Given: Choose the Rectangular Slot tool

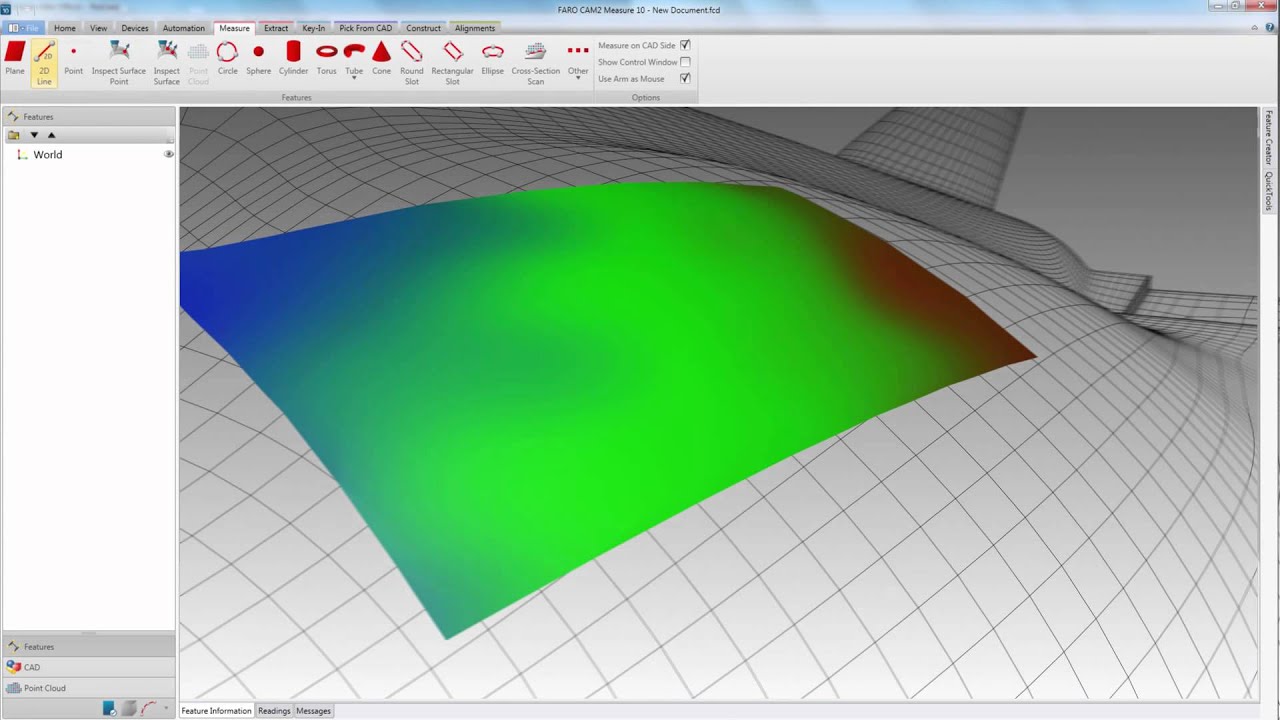Looking at the screenshot, I should [x=453, y=63].
